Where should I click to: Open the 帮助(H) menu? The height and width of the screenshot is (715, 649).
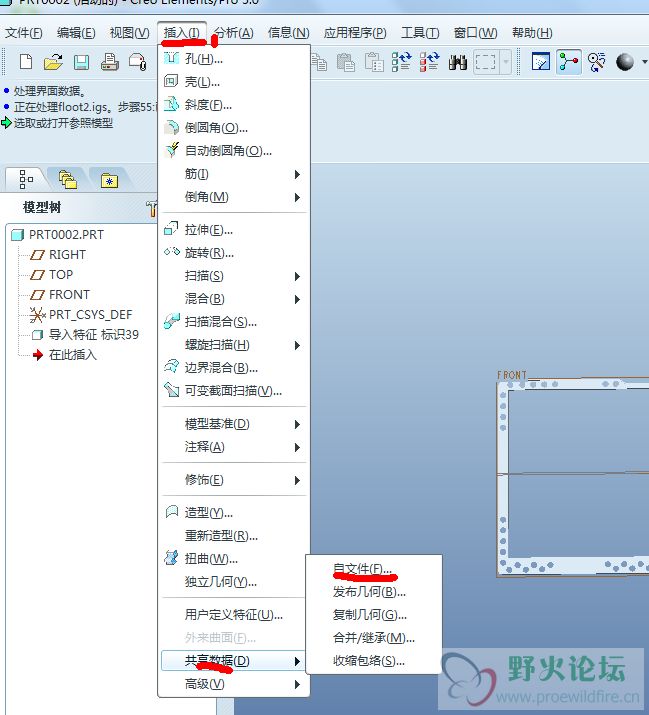coord(532,33)
